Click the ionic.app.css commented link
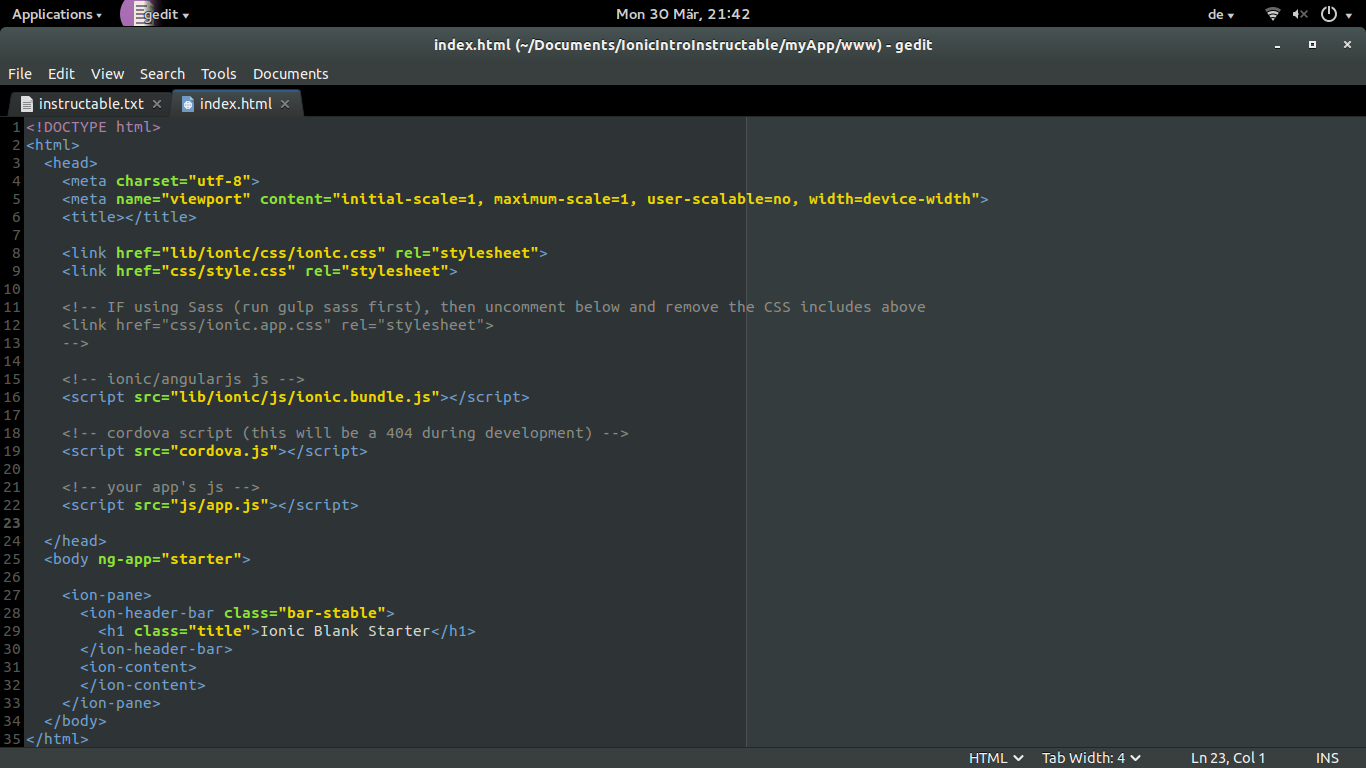The height and width of the screenshot is (768, 1366). (278, 325)
